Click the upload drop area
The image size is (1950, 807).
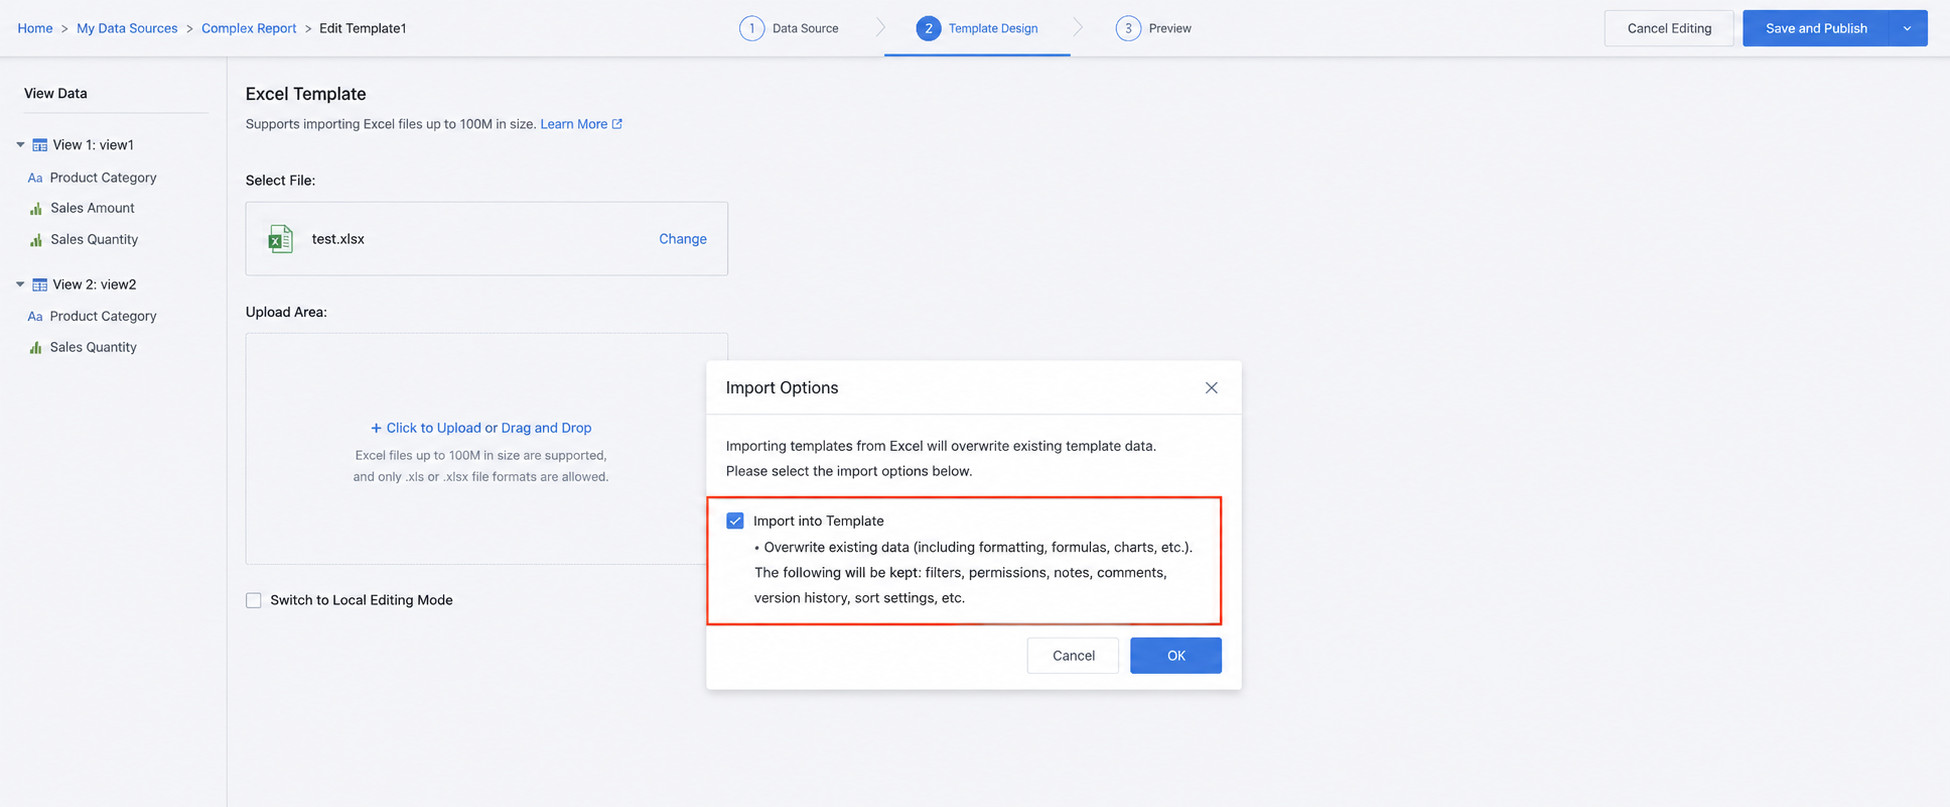(487, 449)
